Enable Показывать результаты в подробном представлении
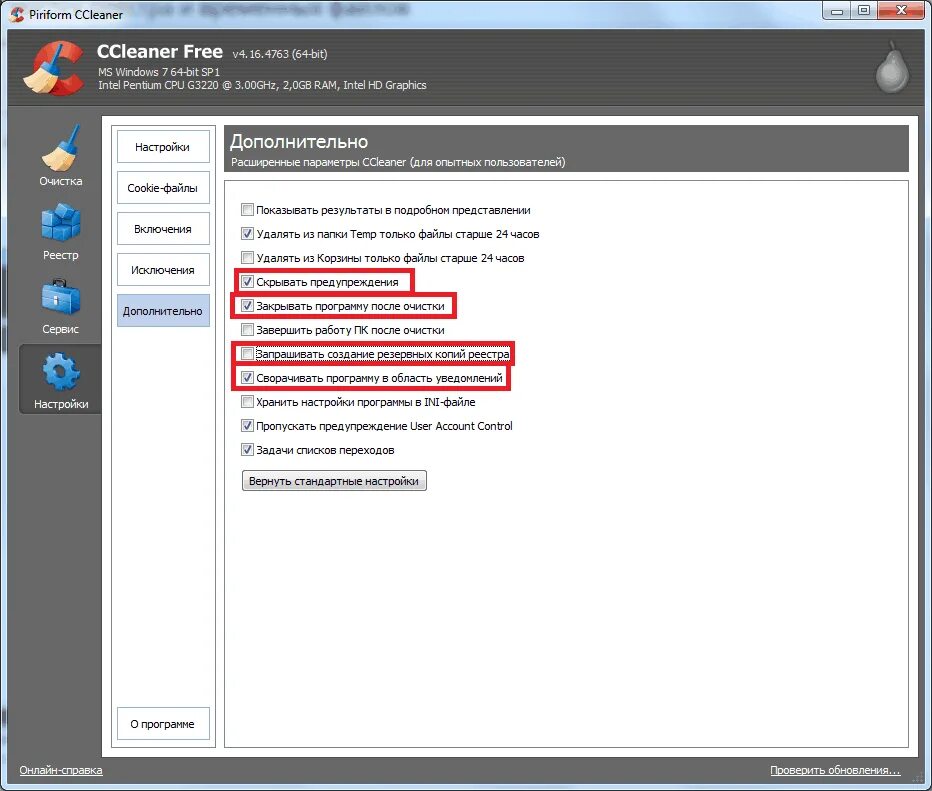This screenshot has height=791, width=932. (x=247, y=209)
